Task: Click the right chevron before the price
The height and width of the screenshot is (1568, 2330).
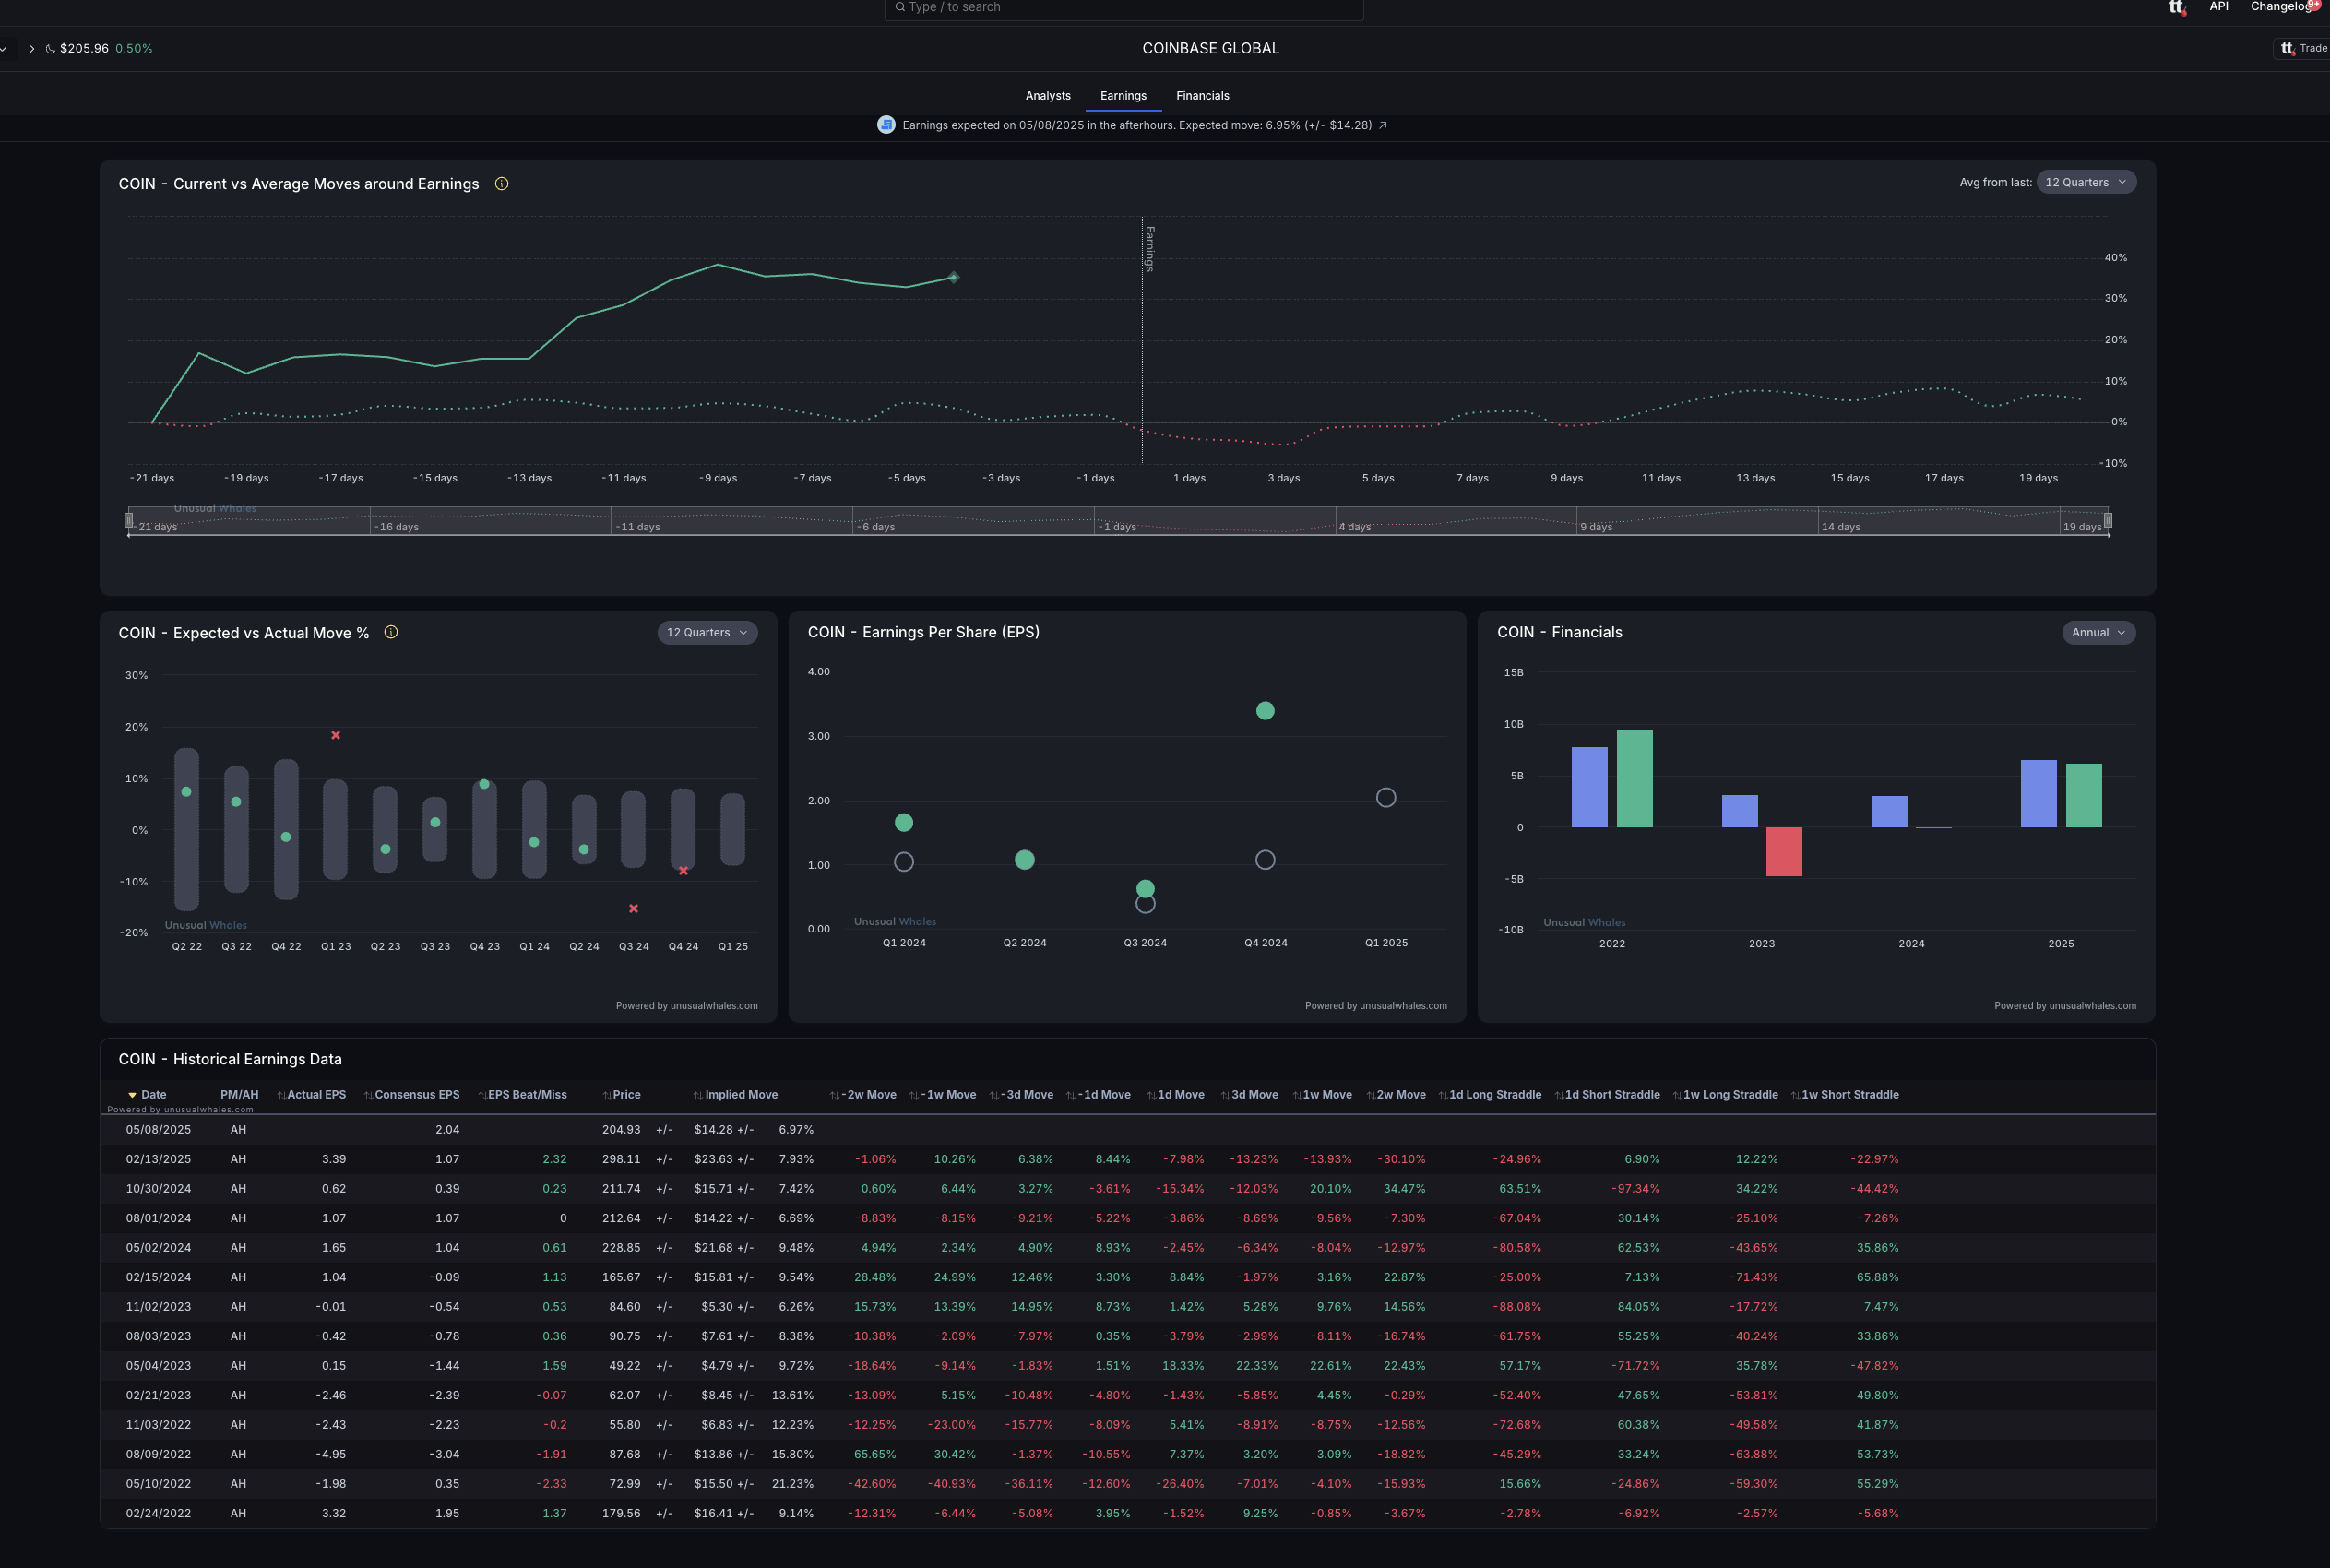Action: click(32, 49)
